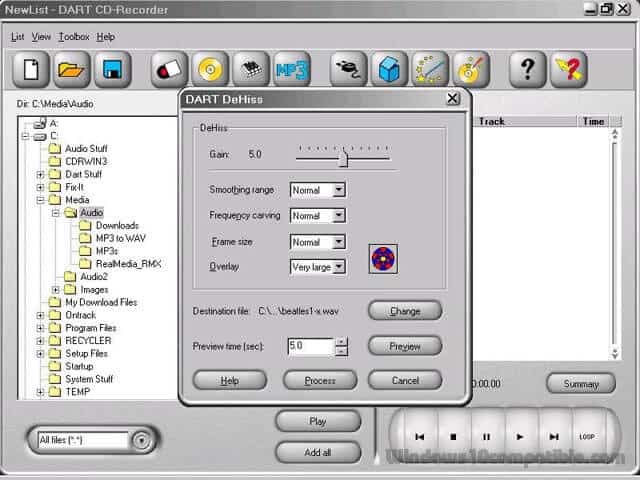Click the blue cube toolbar icon
640x480 pixels.
pyautogui.click(x=389, y=70)
